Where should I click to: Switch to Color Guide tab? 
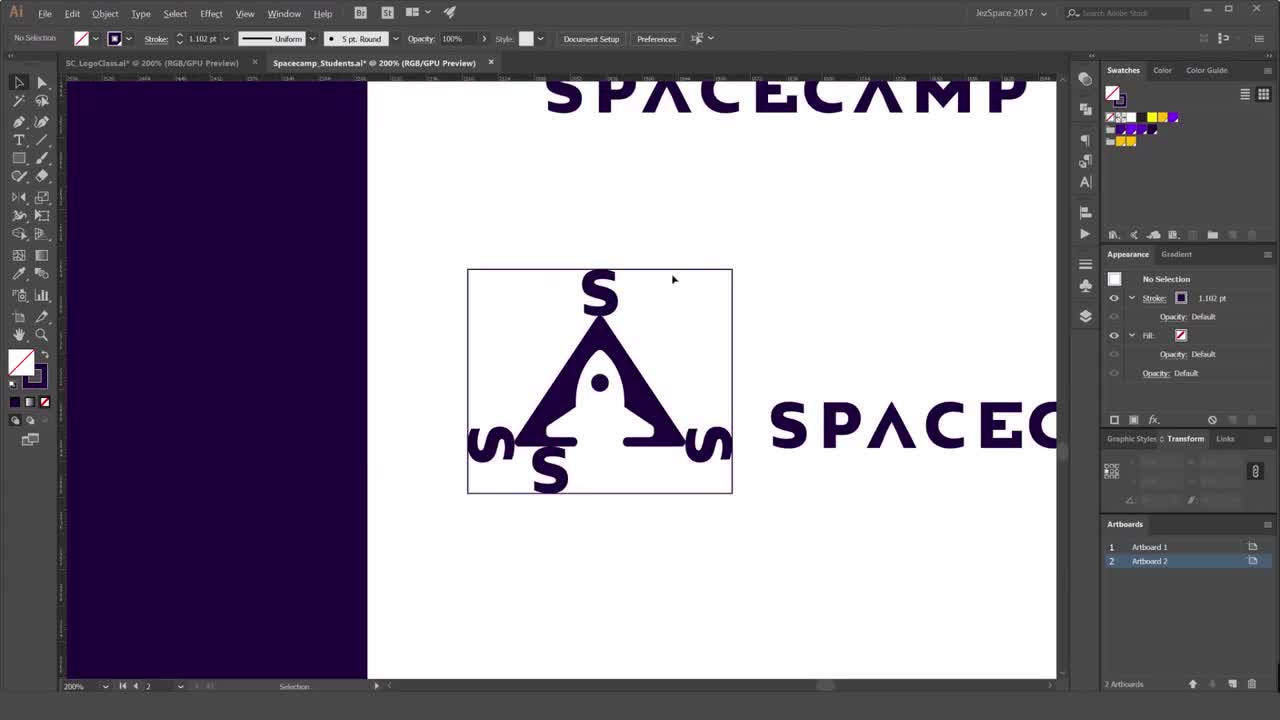pos(1206,70)
